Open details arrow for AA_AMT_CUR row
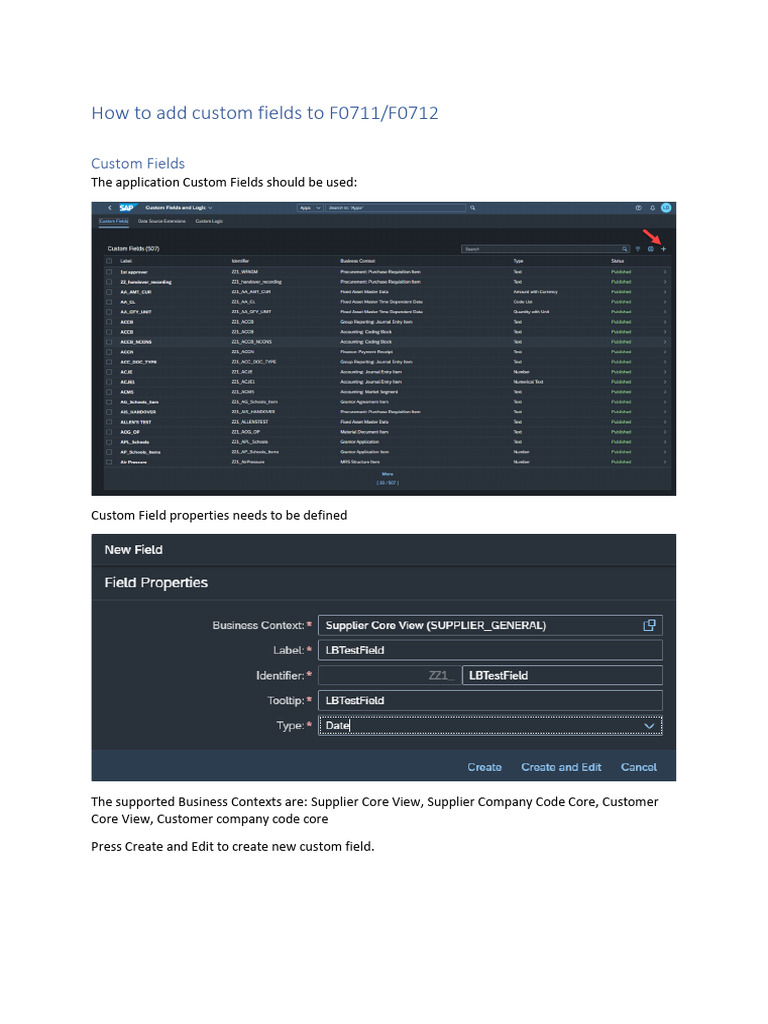Viewport: 768px width, 1024px height. click(x=665, y=292)
